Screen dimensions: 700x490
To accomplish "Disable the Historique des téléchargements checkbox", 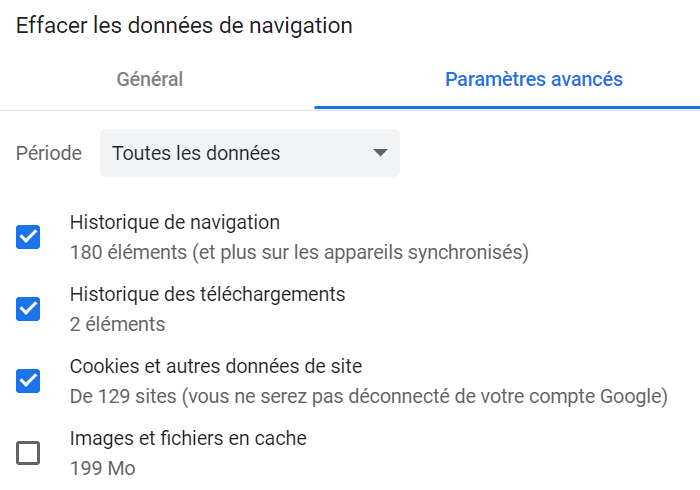I will point(28,309).
